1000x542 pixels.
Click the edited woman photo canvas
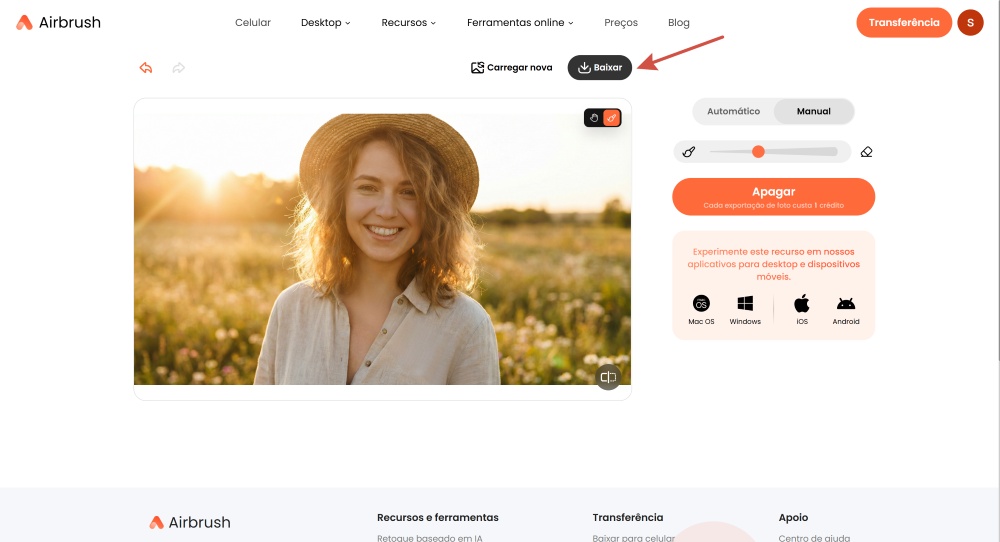[x=383, y=249]
